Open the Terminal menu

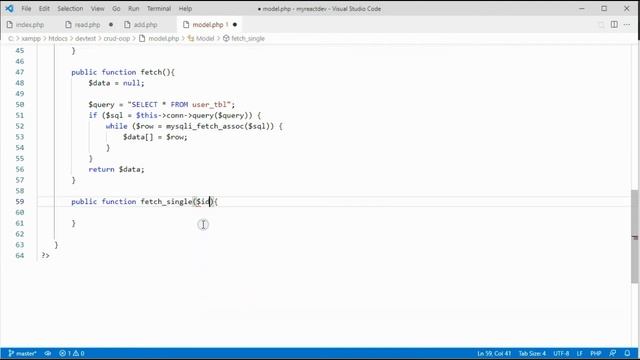coord(159,9)
